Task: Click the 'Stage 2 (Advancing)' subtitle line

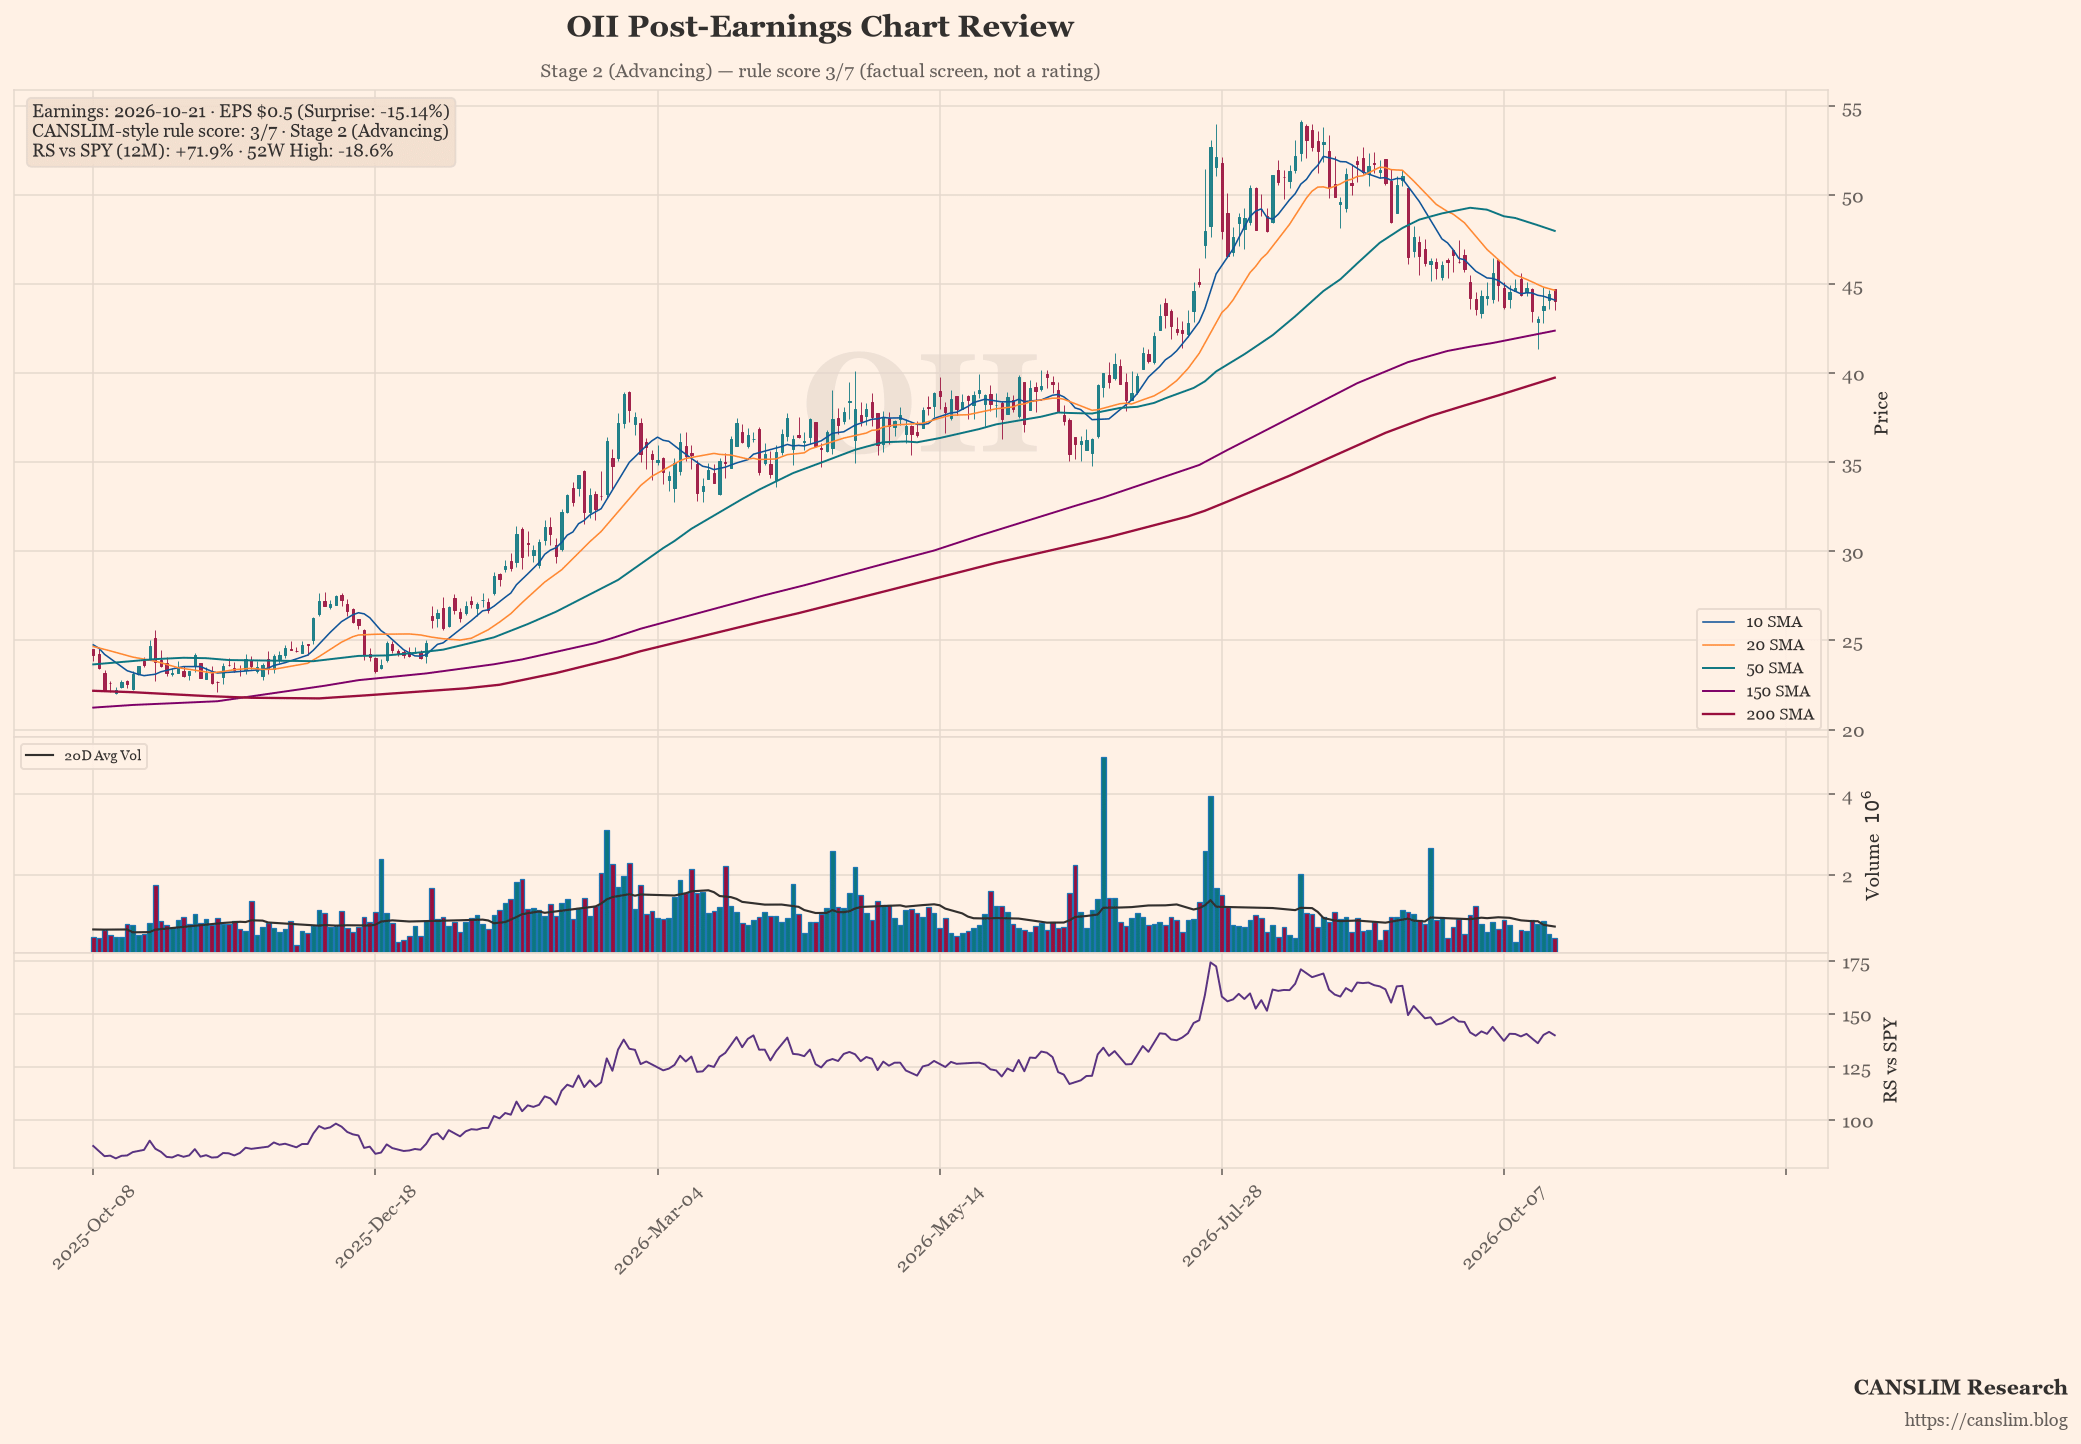Action: click(820, 71)
